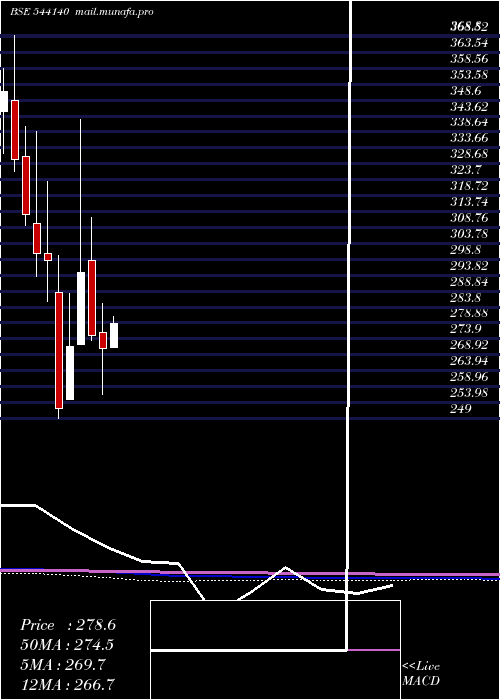Click the 249 price axis label
This screenshot has width=500, height=700.
click(461, 408)
